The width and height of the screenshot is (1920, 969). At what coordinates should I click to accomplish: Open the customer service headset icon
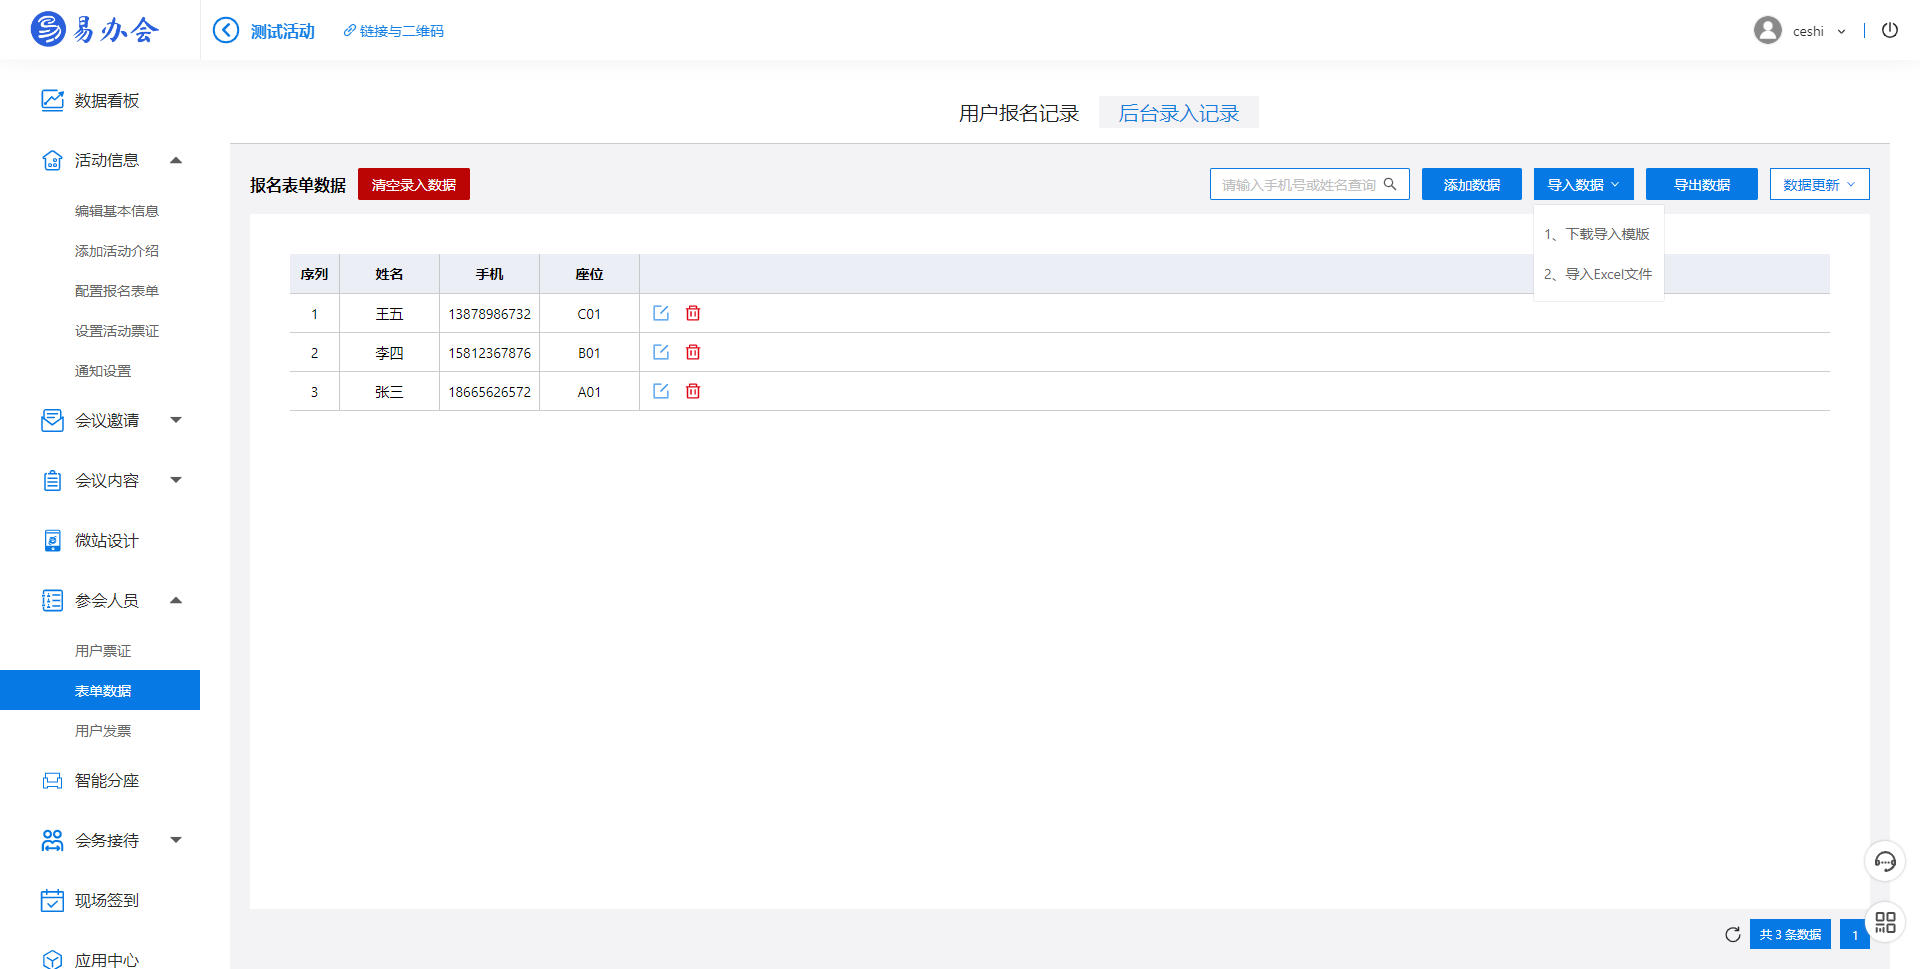(1884, 861)
